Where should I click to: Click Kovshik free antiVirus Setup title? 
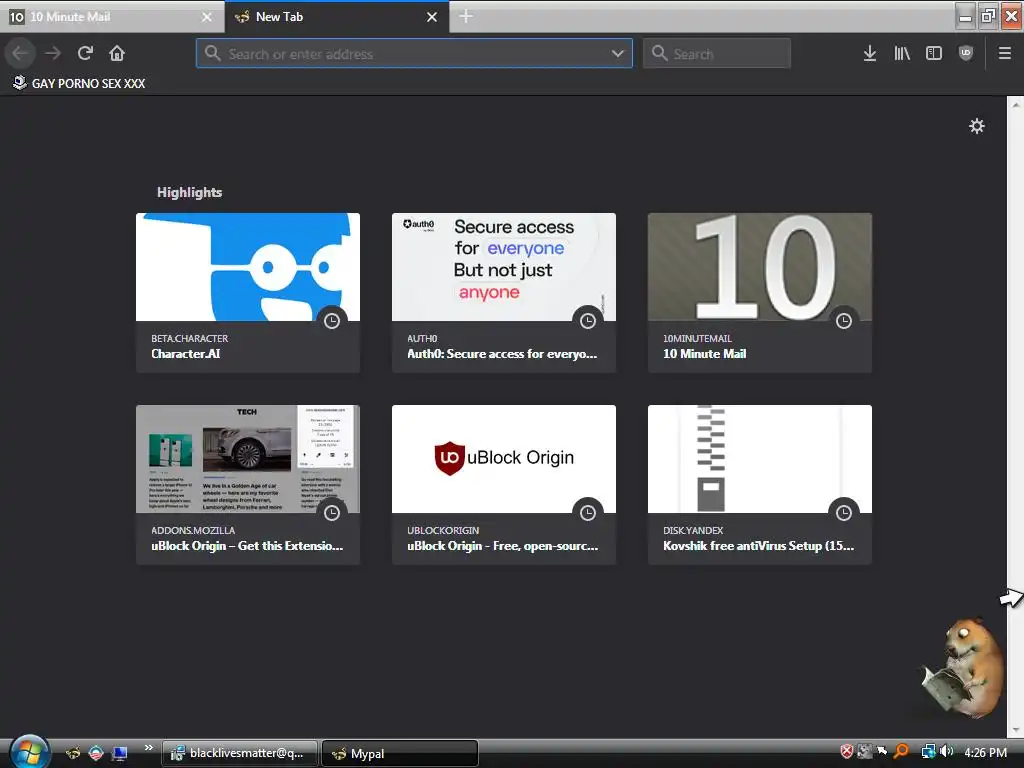click(758, 546)
